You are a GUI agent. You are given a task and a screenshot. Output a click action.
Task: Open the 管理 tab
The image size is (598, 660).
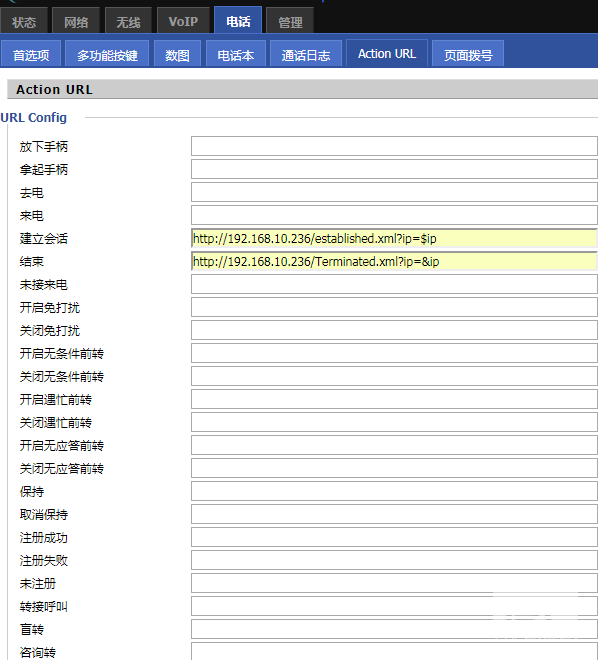pos(290,21)
